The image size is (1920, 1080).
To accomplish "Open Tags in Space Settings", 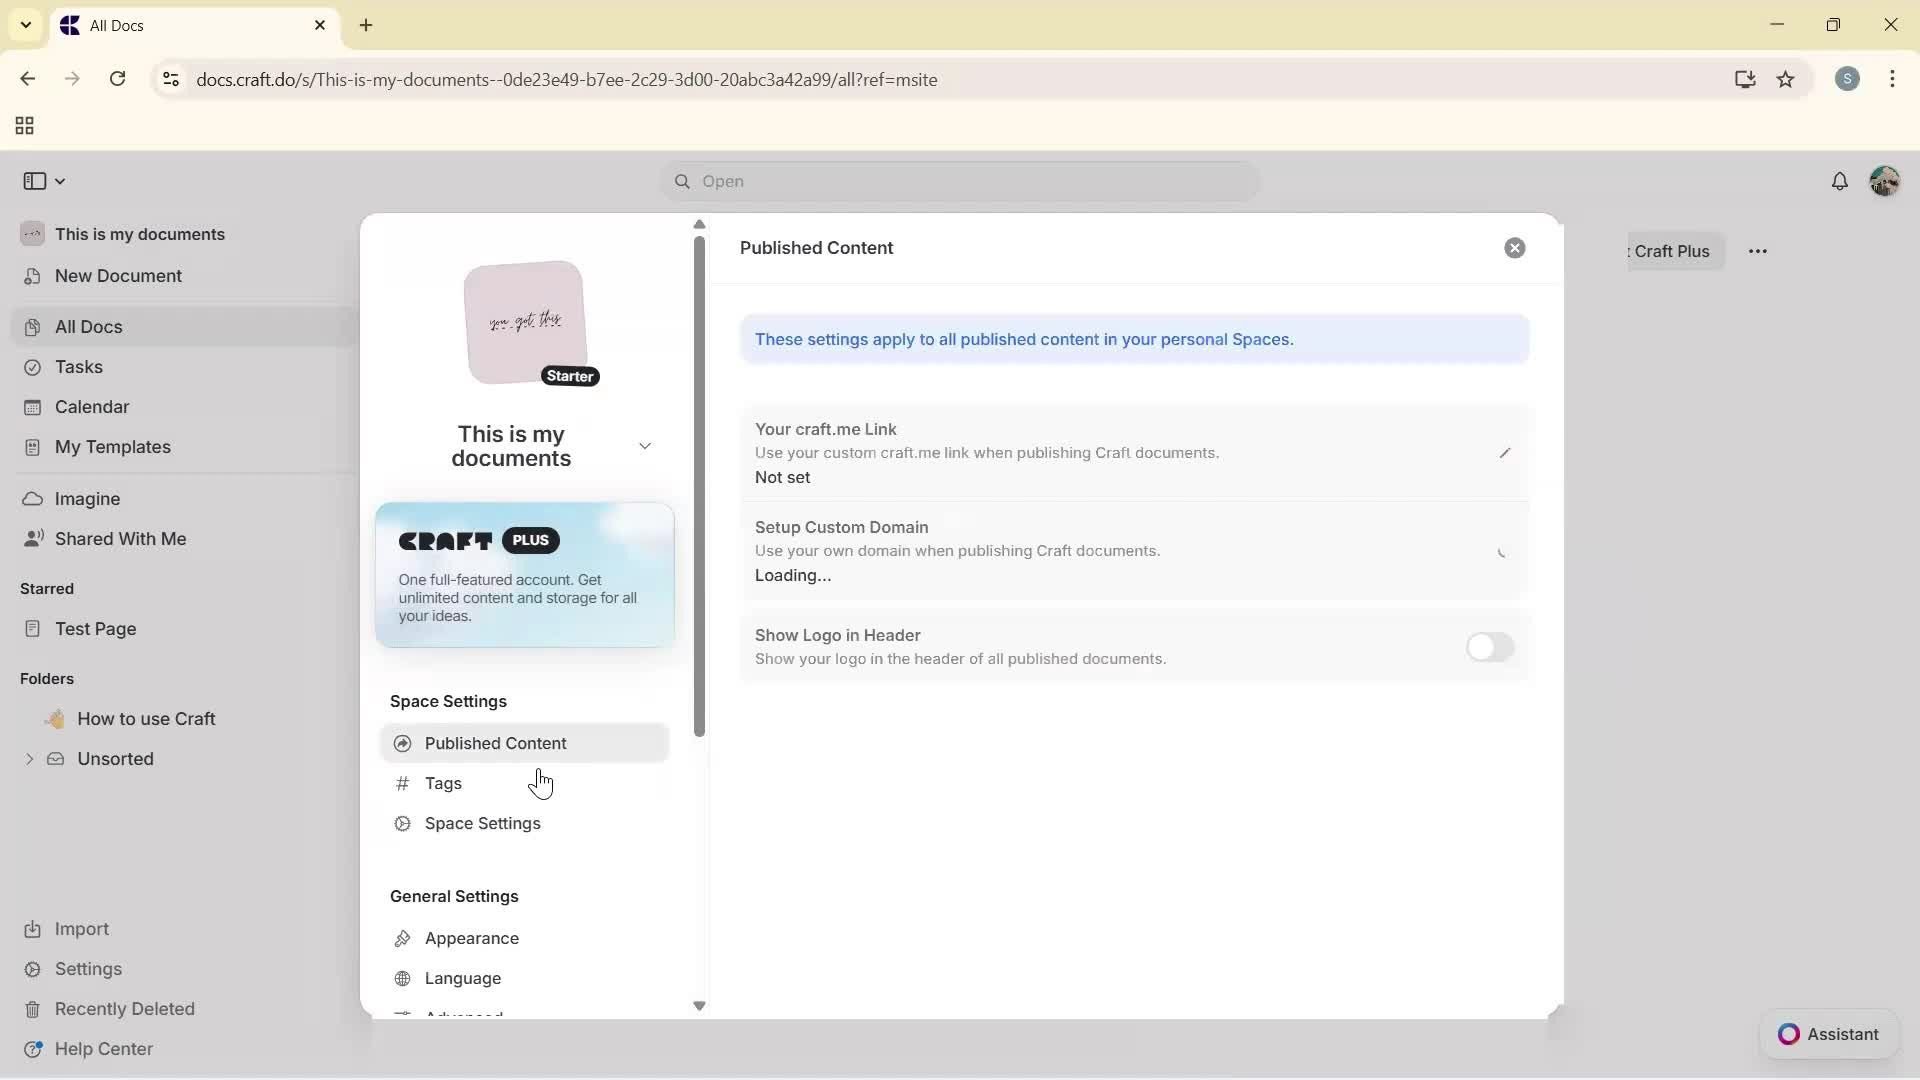I will point(443,783).
